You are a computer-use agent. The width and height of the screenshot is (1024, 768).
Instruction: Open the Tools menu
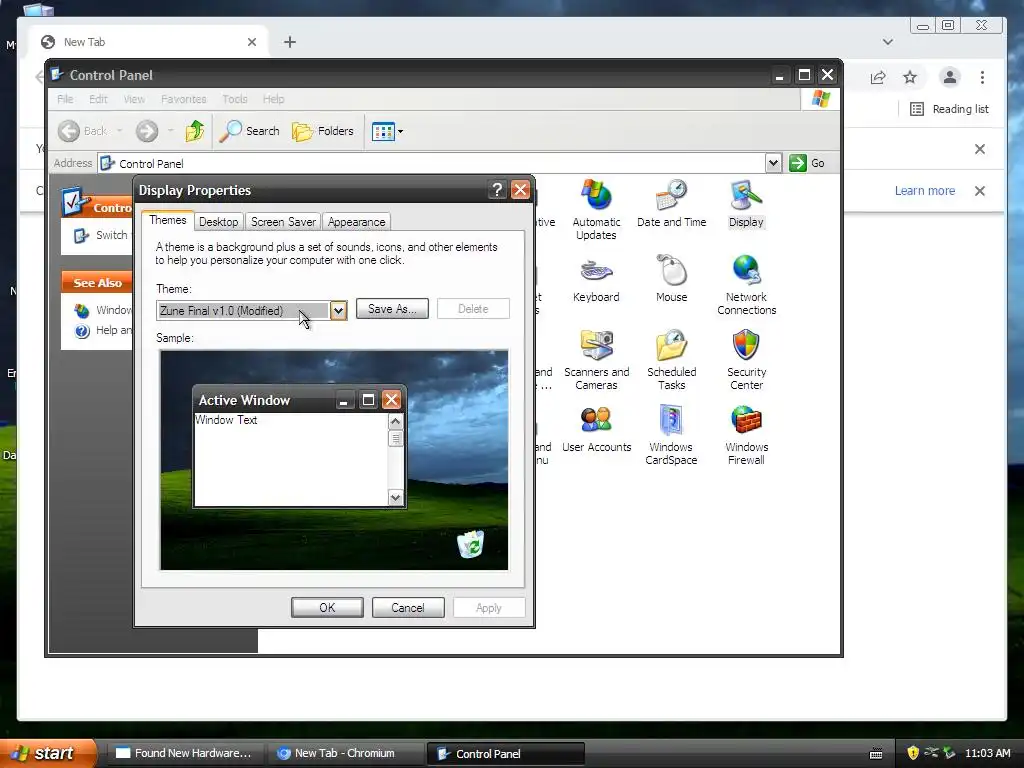234,99
